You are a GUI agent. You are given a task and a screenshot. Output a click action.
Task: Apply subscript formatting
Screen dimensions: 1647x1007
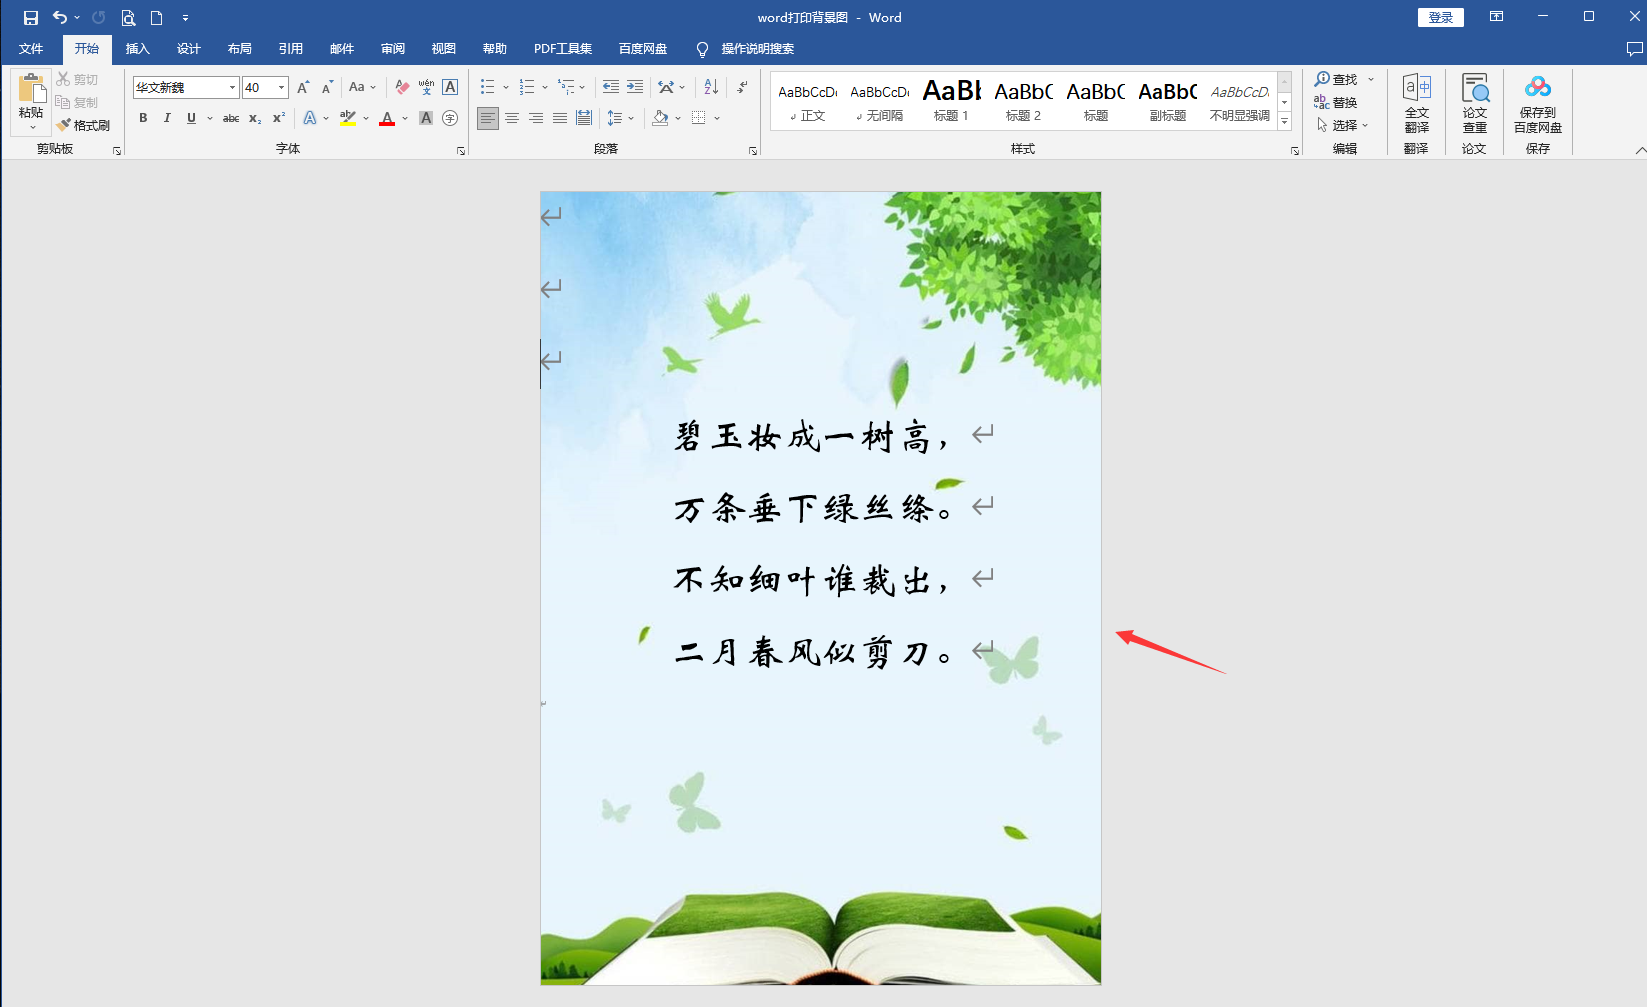point(255,118)
